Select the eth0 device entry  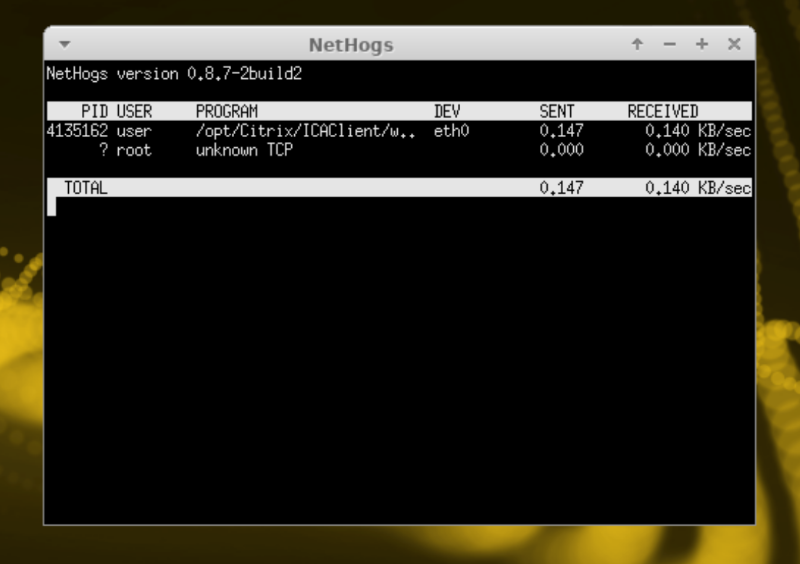tap(452, 131)
